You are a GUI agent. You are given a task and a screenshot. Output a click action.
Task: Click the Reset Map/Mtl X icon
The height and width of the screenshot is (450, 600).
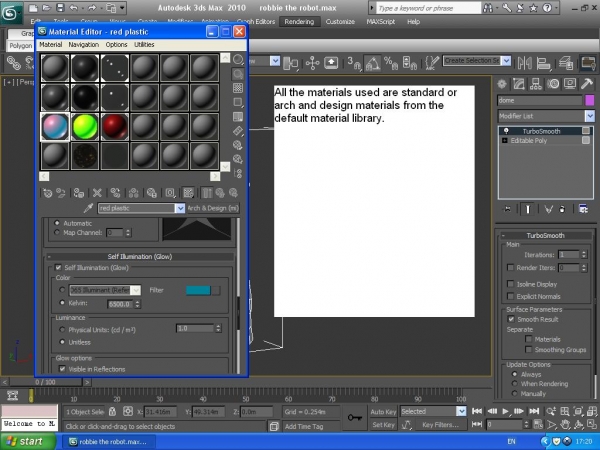tap(97, 193)
